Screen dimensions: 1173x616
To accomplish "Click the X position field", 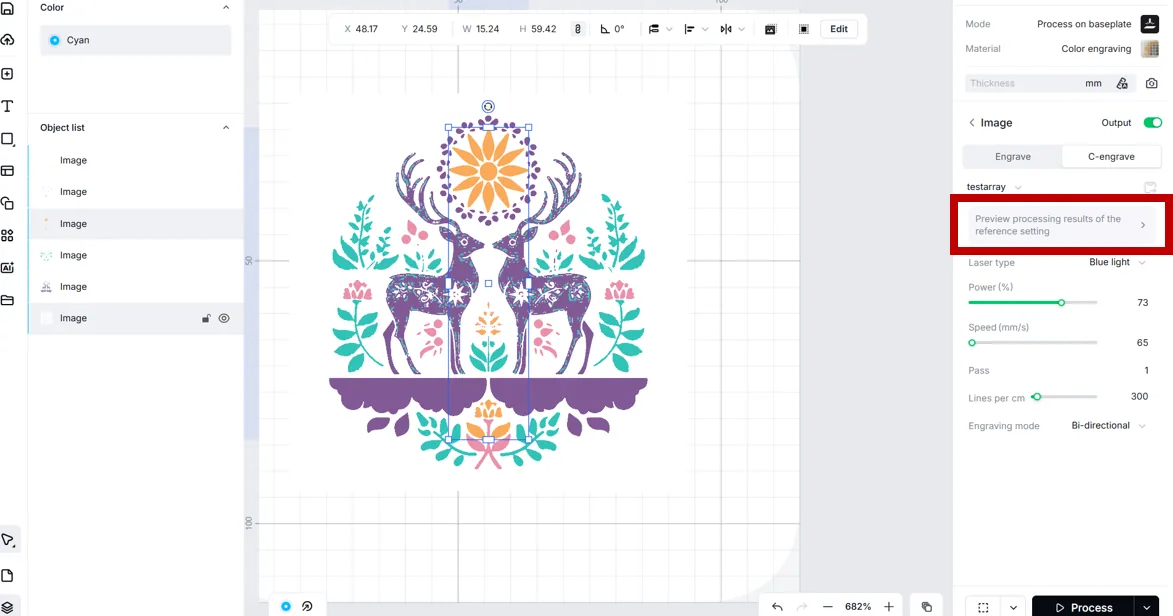I will click(x=361, y=29).
